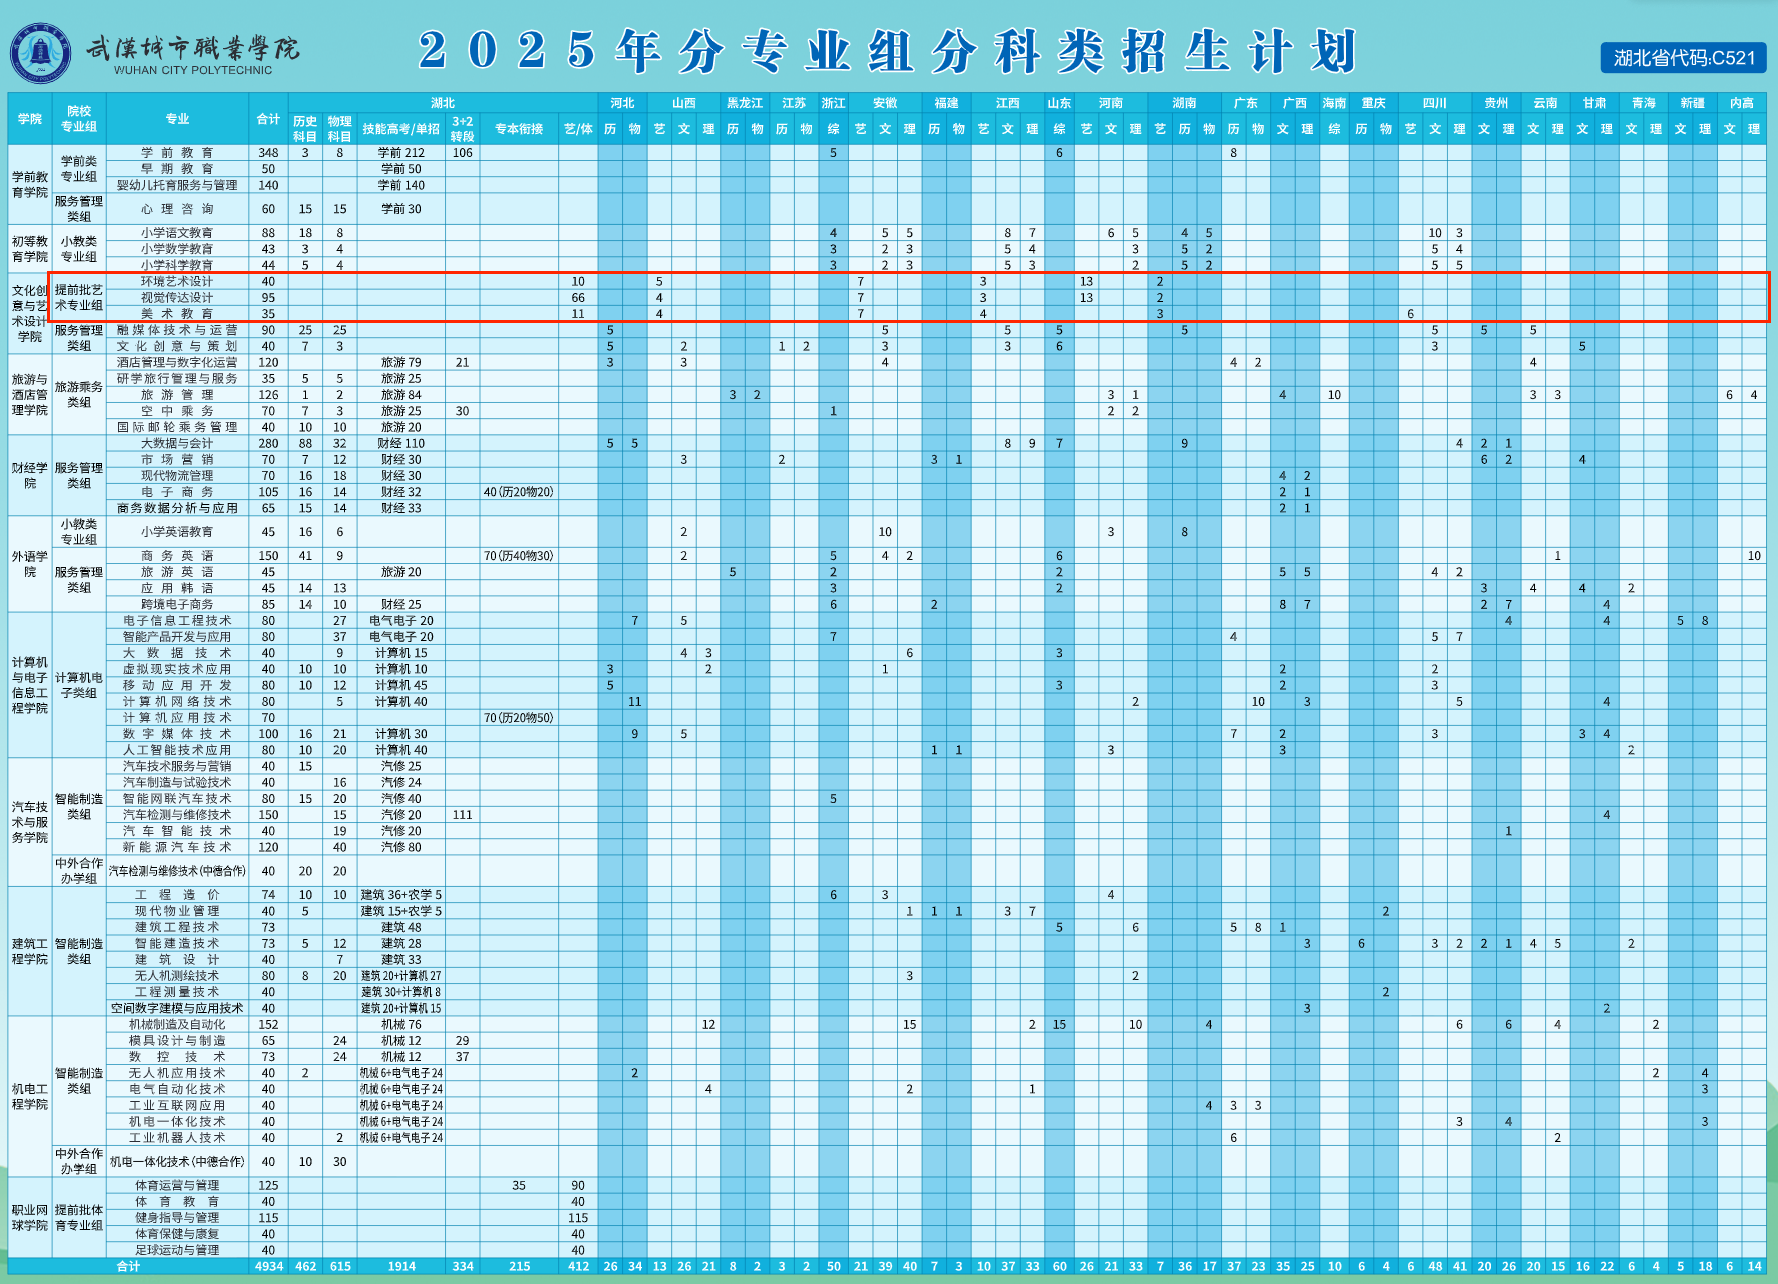Screen dimensions: 1778x1284
Task: Select the 初等教育学院 college cell
Action: coord(30,249)
